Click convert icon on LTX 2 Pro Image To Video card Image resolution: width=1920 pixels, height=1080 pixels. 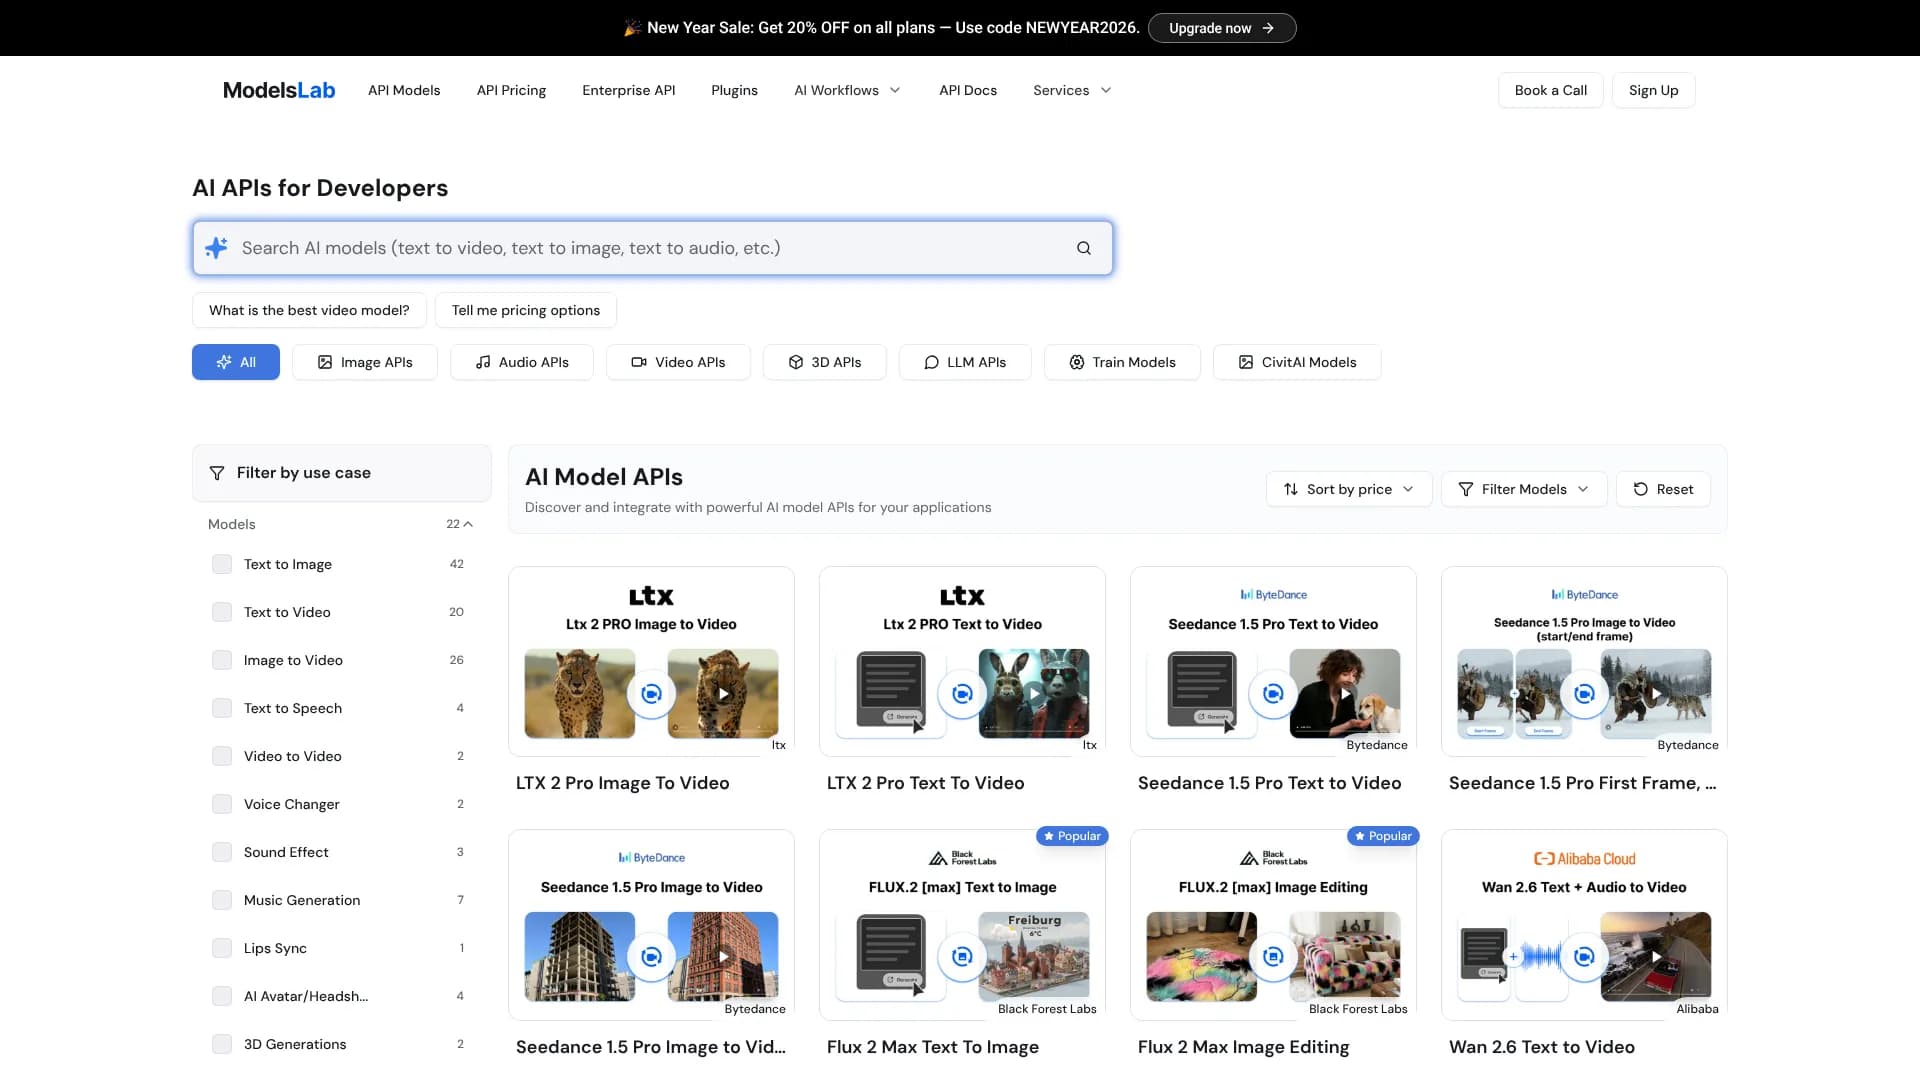[x=651, y=693]
